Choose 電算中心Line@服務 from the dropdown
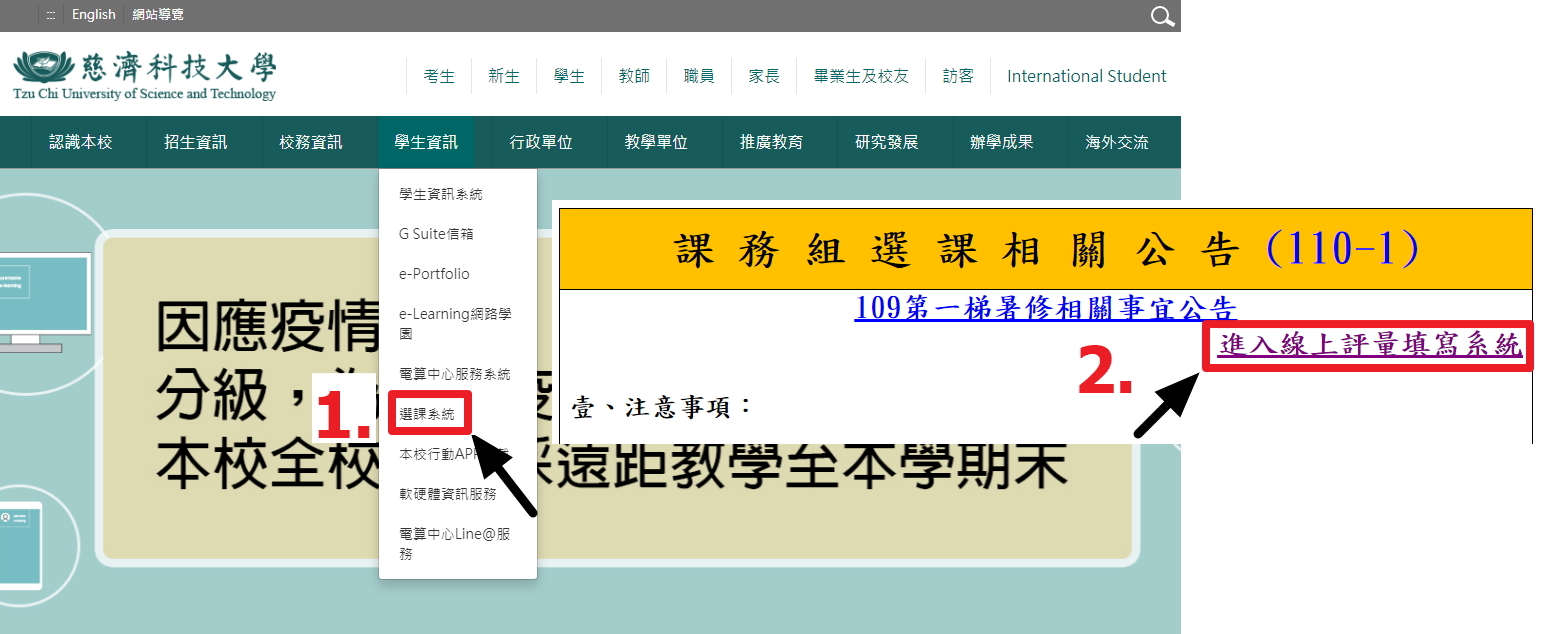Viewport: 1544px width, 634px height. tap(455, 543)
